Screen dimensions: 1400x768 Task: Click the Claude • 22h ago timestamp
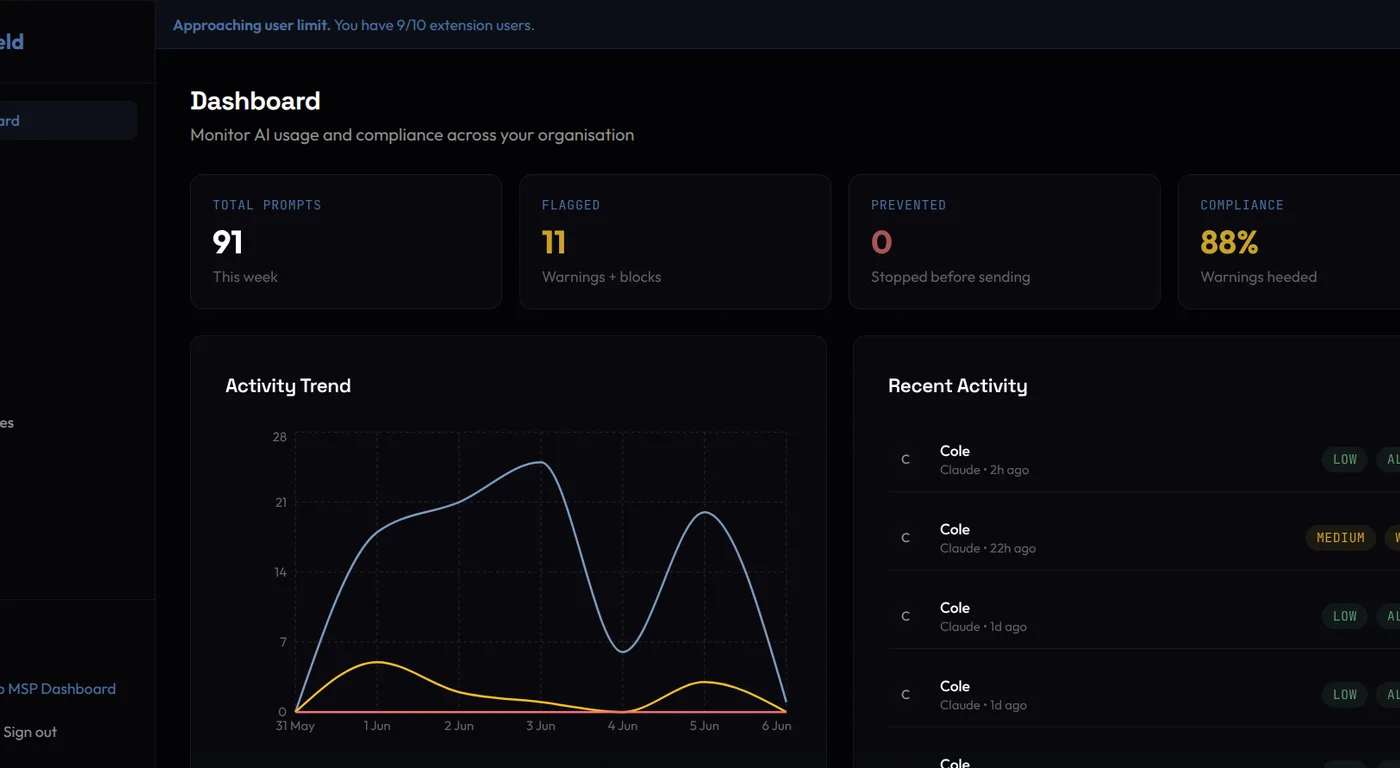coord(988,549)
